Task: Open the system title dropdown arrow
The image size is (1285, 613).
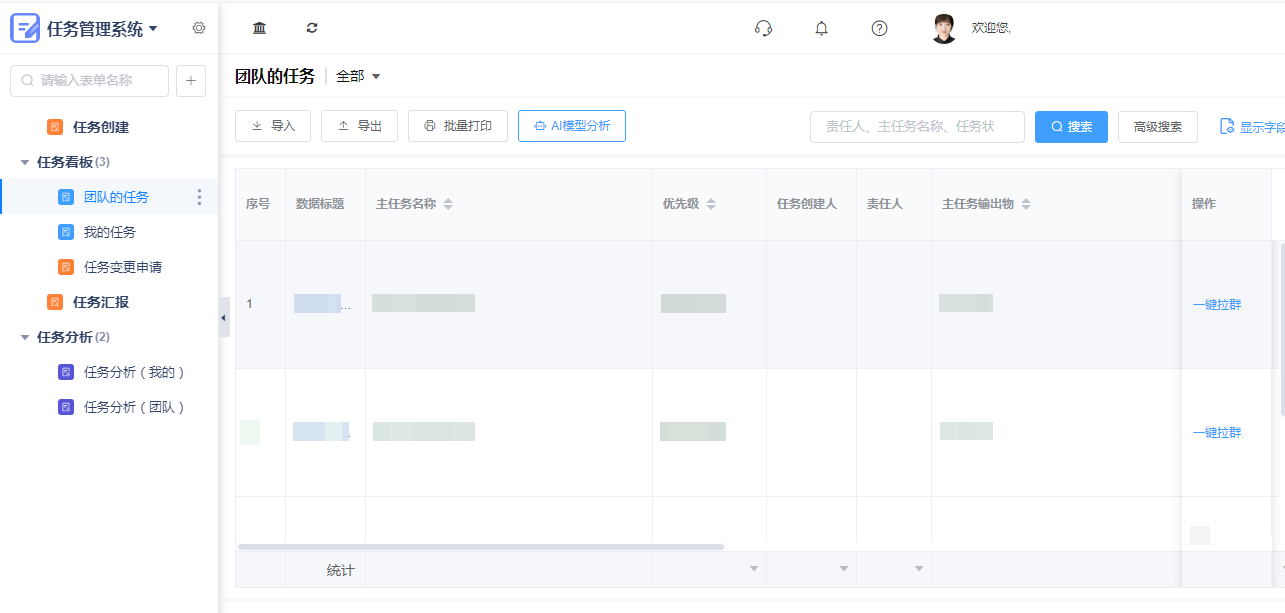Action: pos(153,29)
